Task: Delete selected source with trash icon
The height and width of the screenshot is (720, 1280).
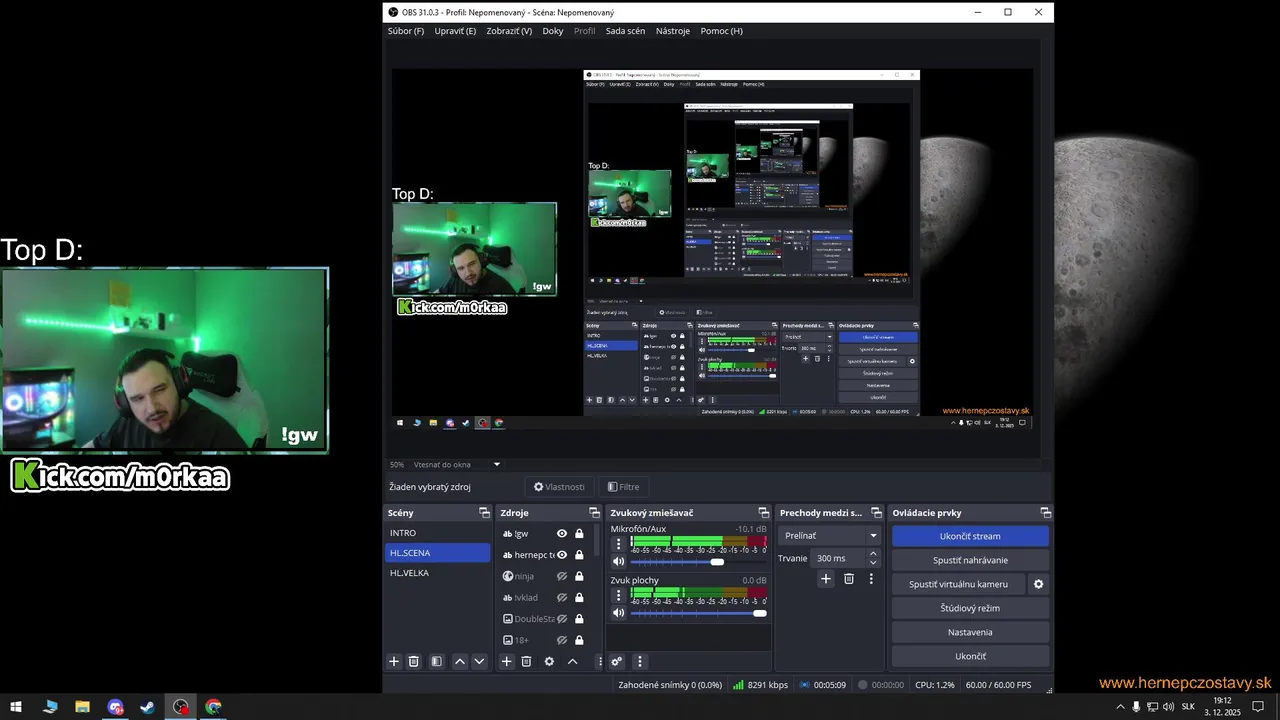Action: click(527, 661)
